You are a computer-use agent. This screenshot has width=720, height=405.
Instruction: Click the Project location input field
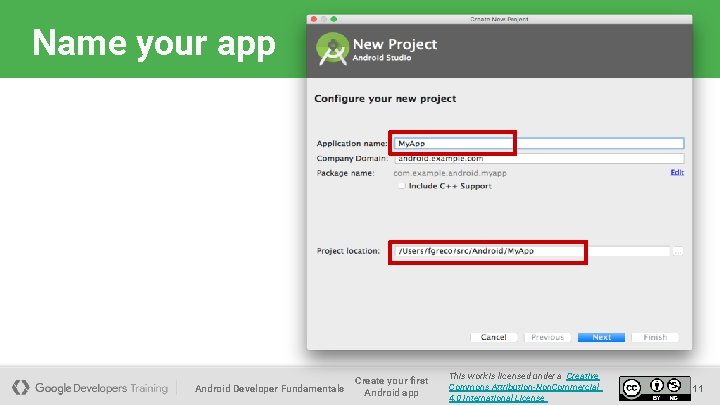coord(532,251)
